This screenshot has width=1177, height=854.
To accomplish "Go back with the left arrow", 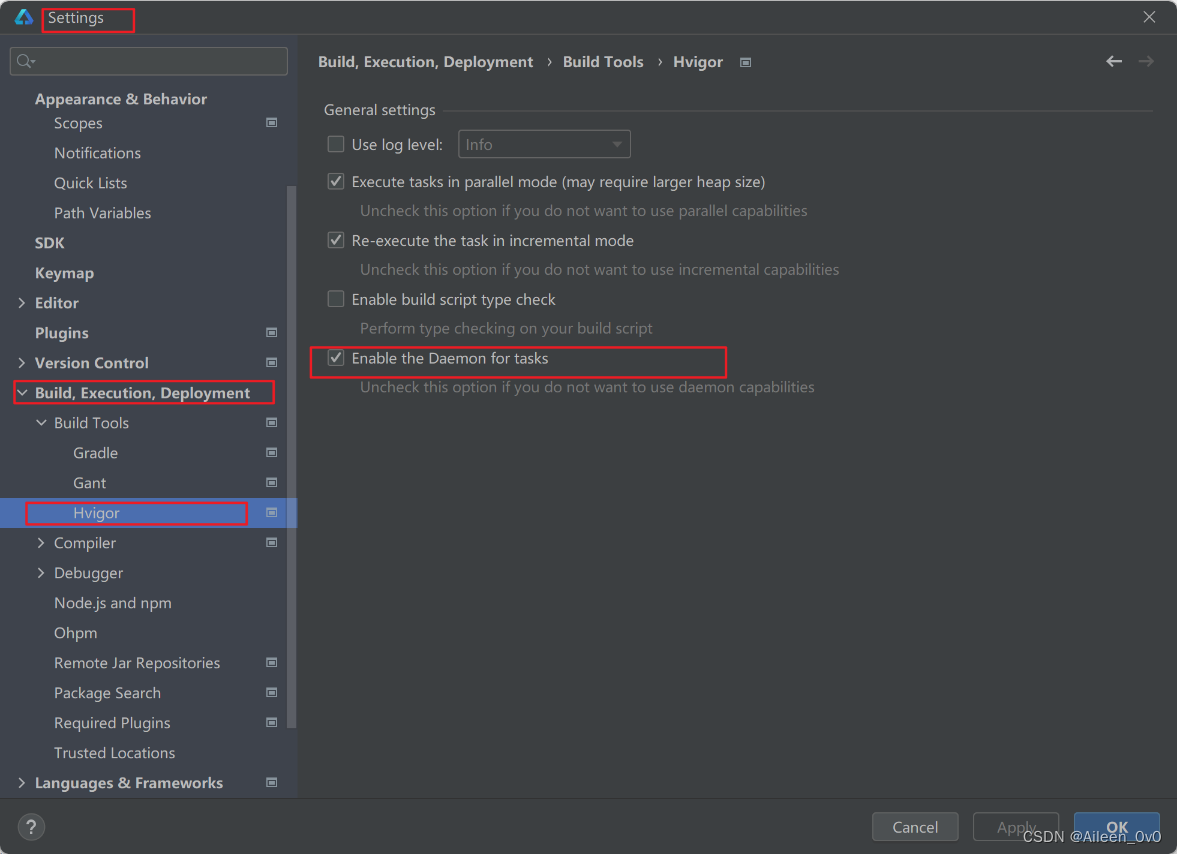I will pyautogui.click(x=1114, y=62).
